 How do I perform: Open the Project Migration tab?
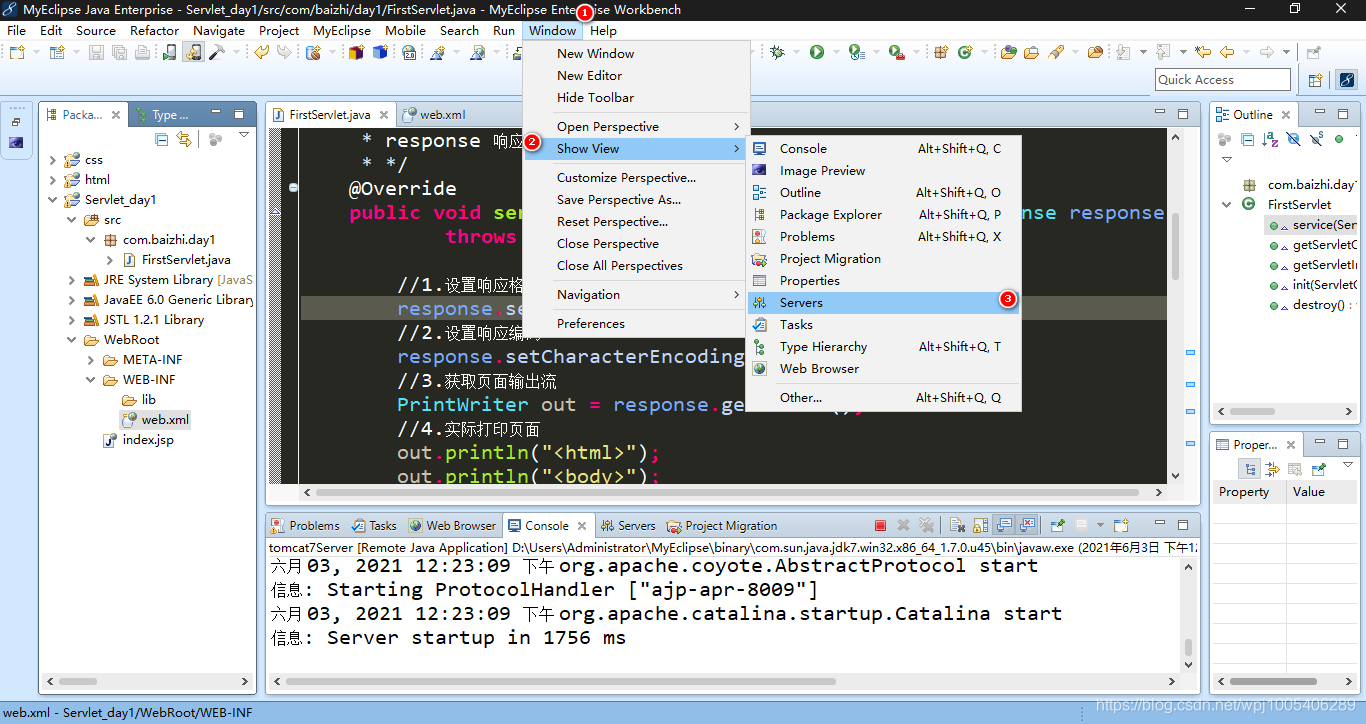pos(722,526)
